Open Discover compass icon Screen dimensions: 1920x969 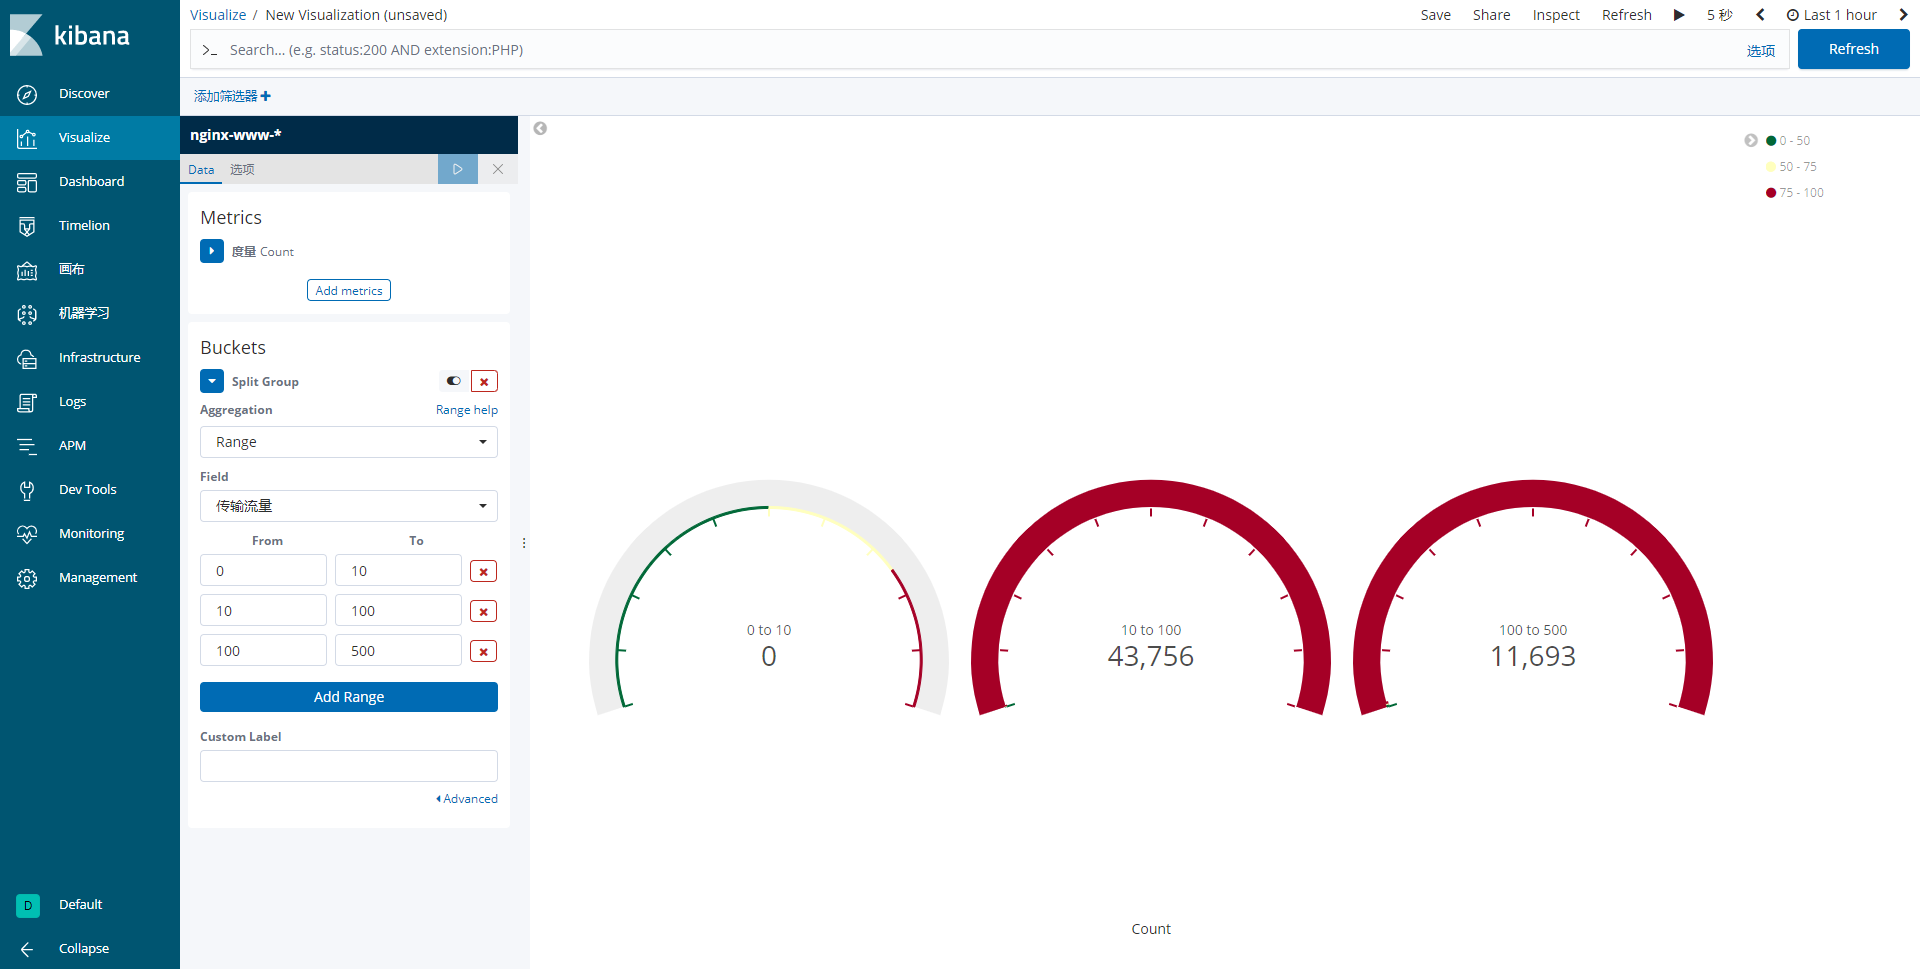click(x=27, y=94)
